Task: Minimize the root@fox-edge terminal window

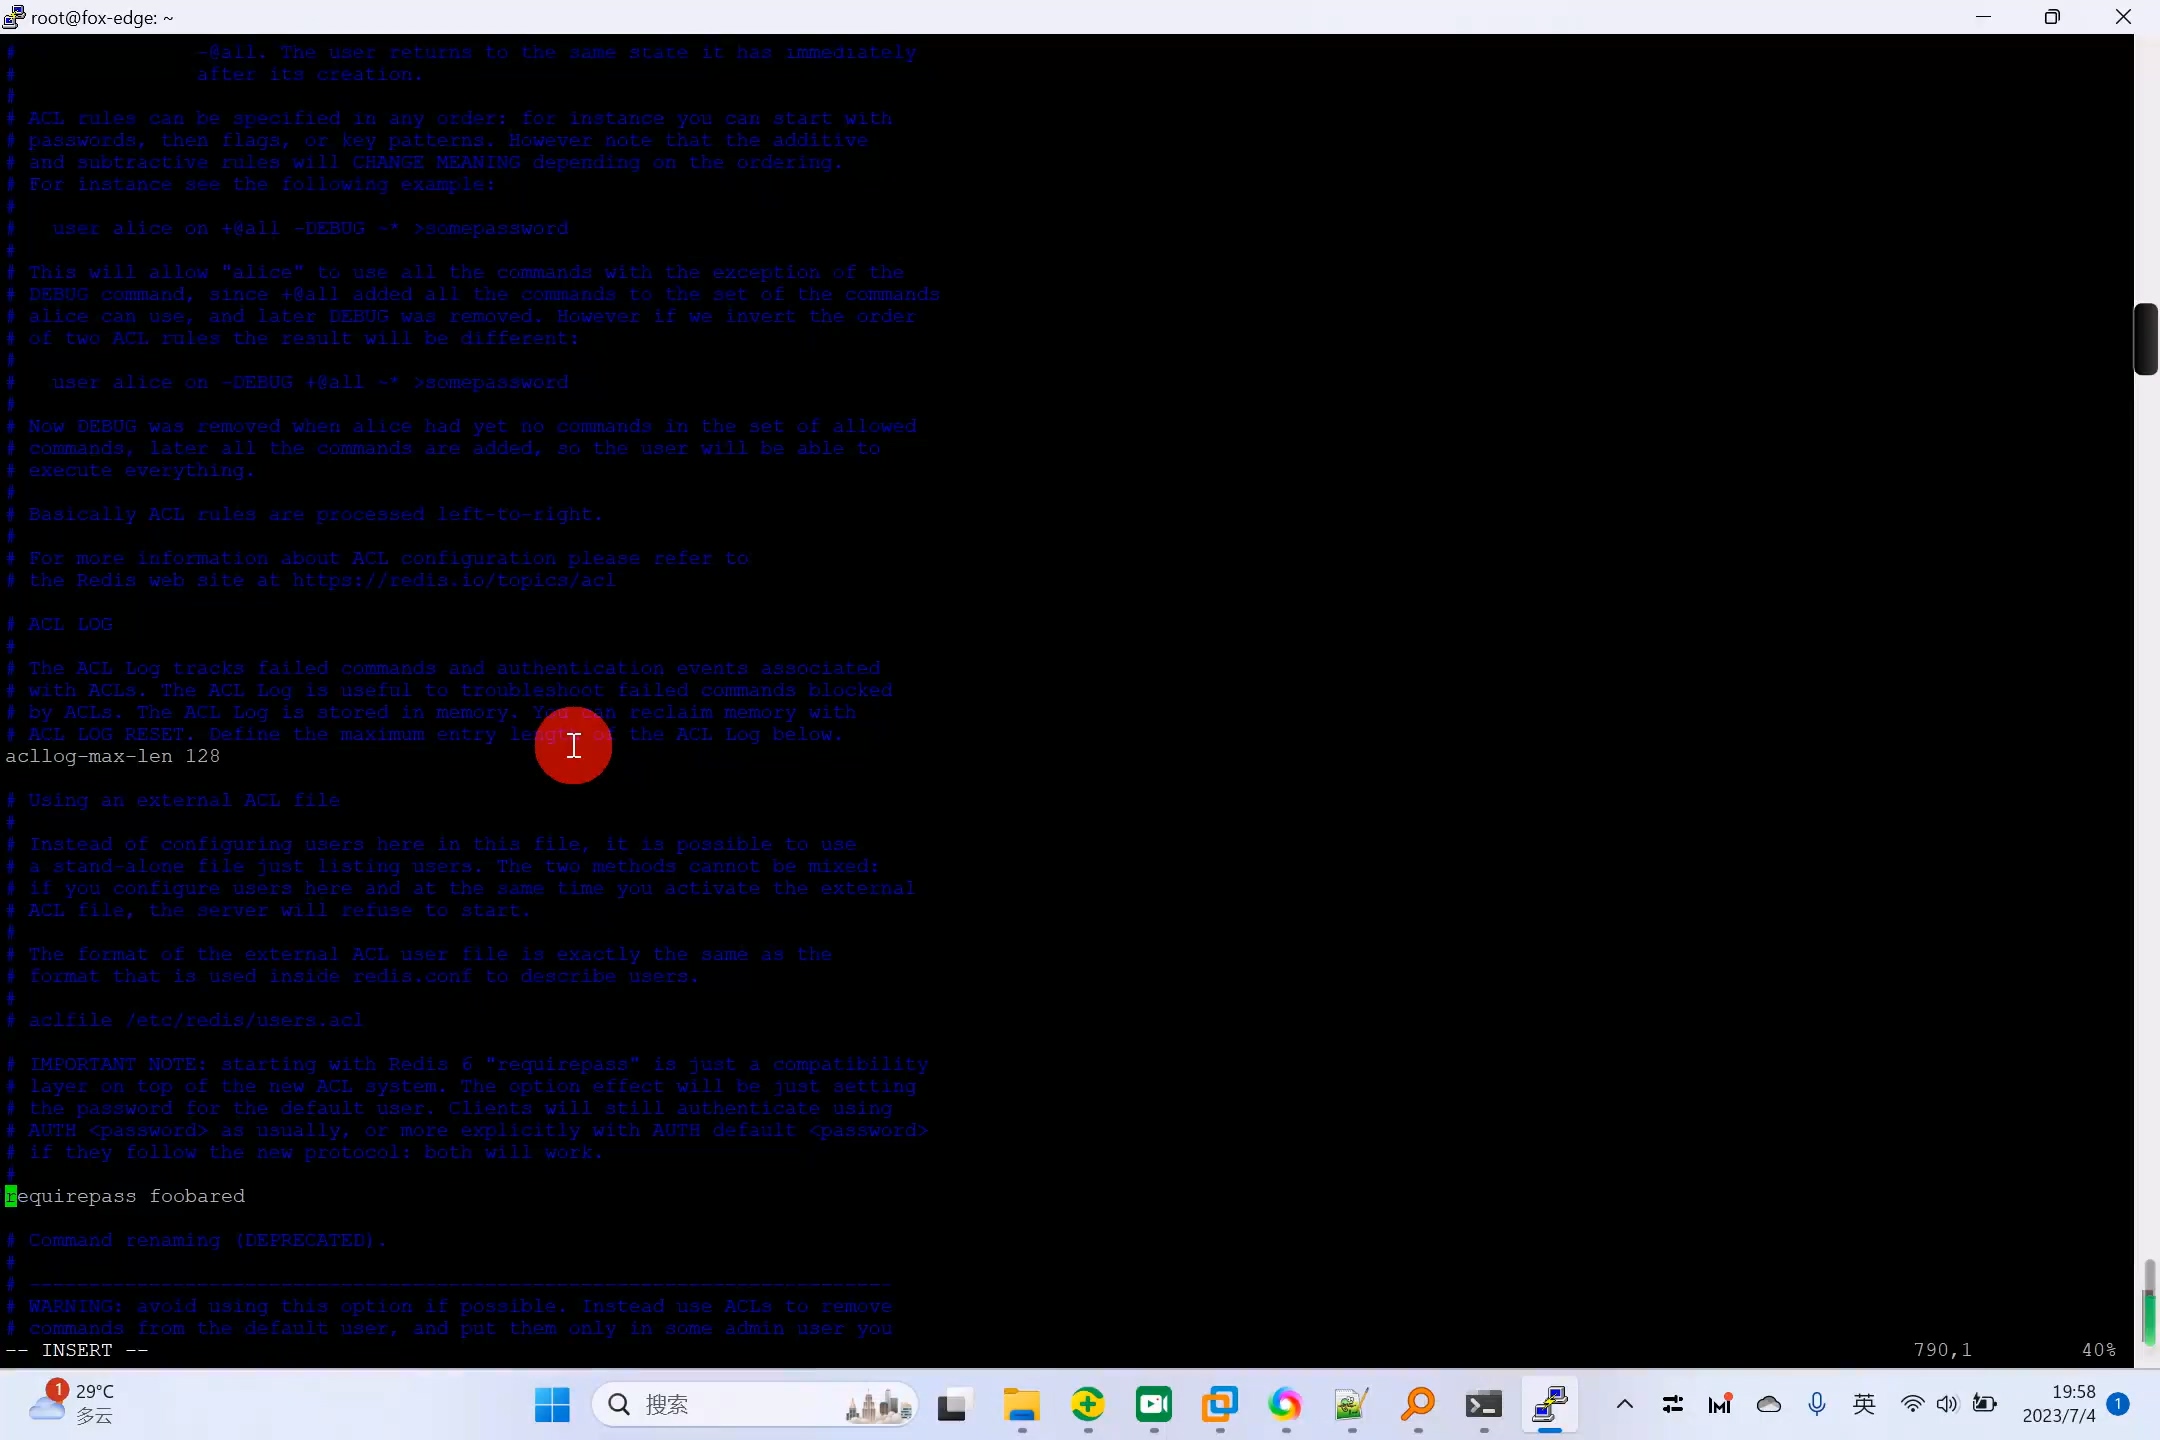Action: (x=1984, y=17)
